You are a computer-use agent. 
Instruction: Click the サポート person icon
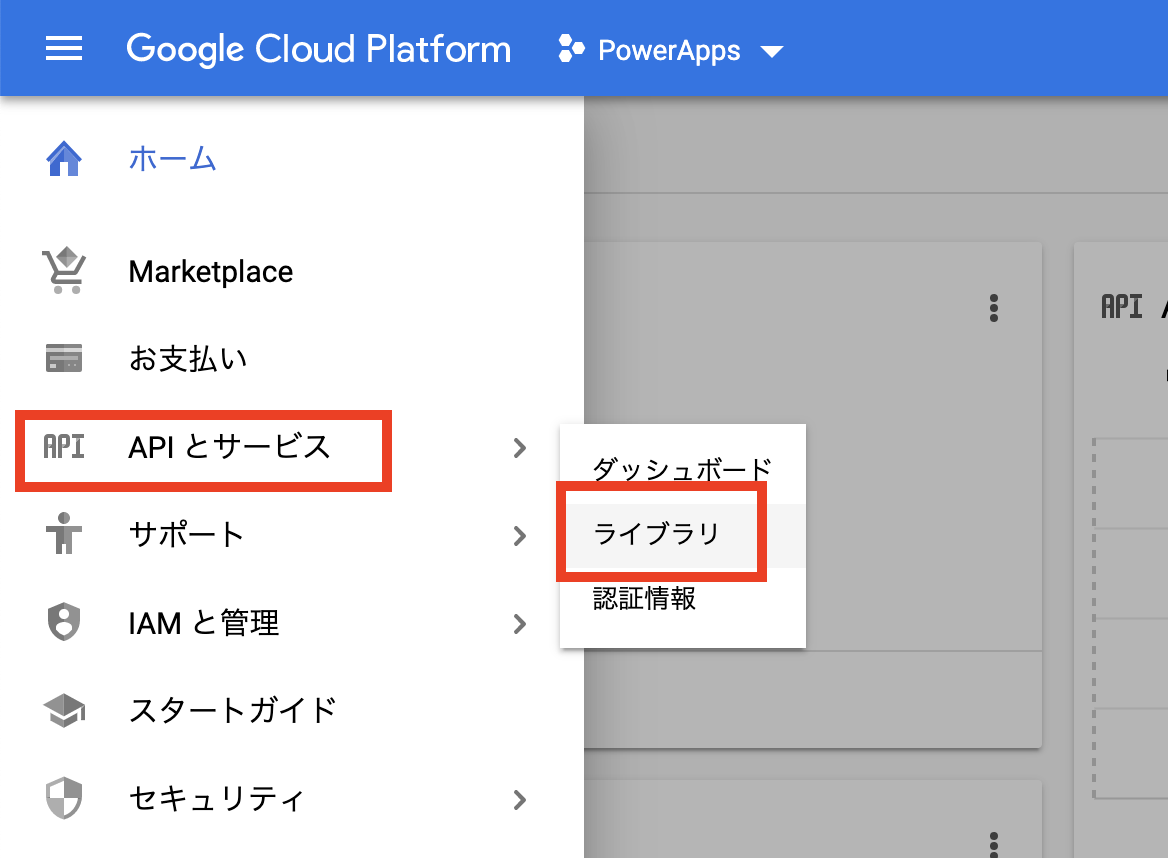tap(64, 533)
